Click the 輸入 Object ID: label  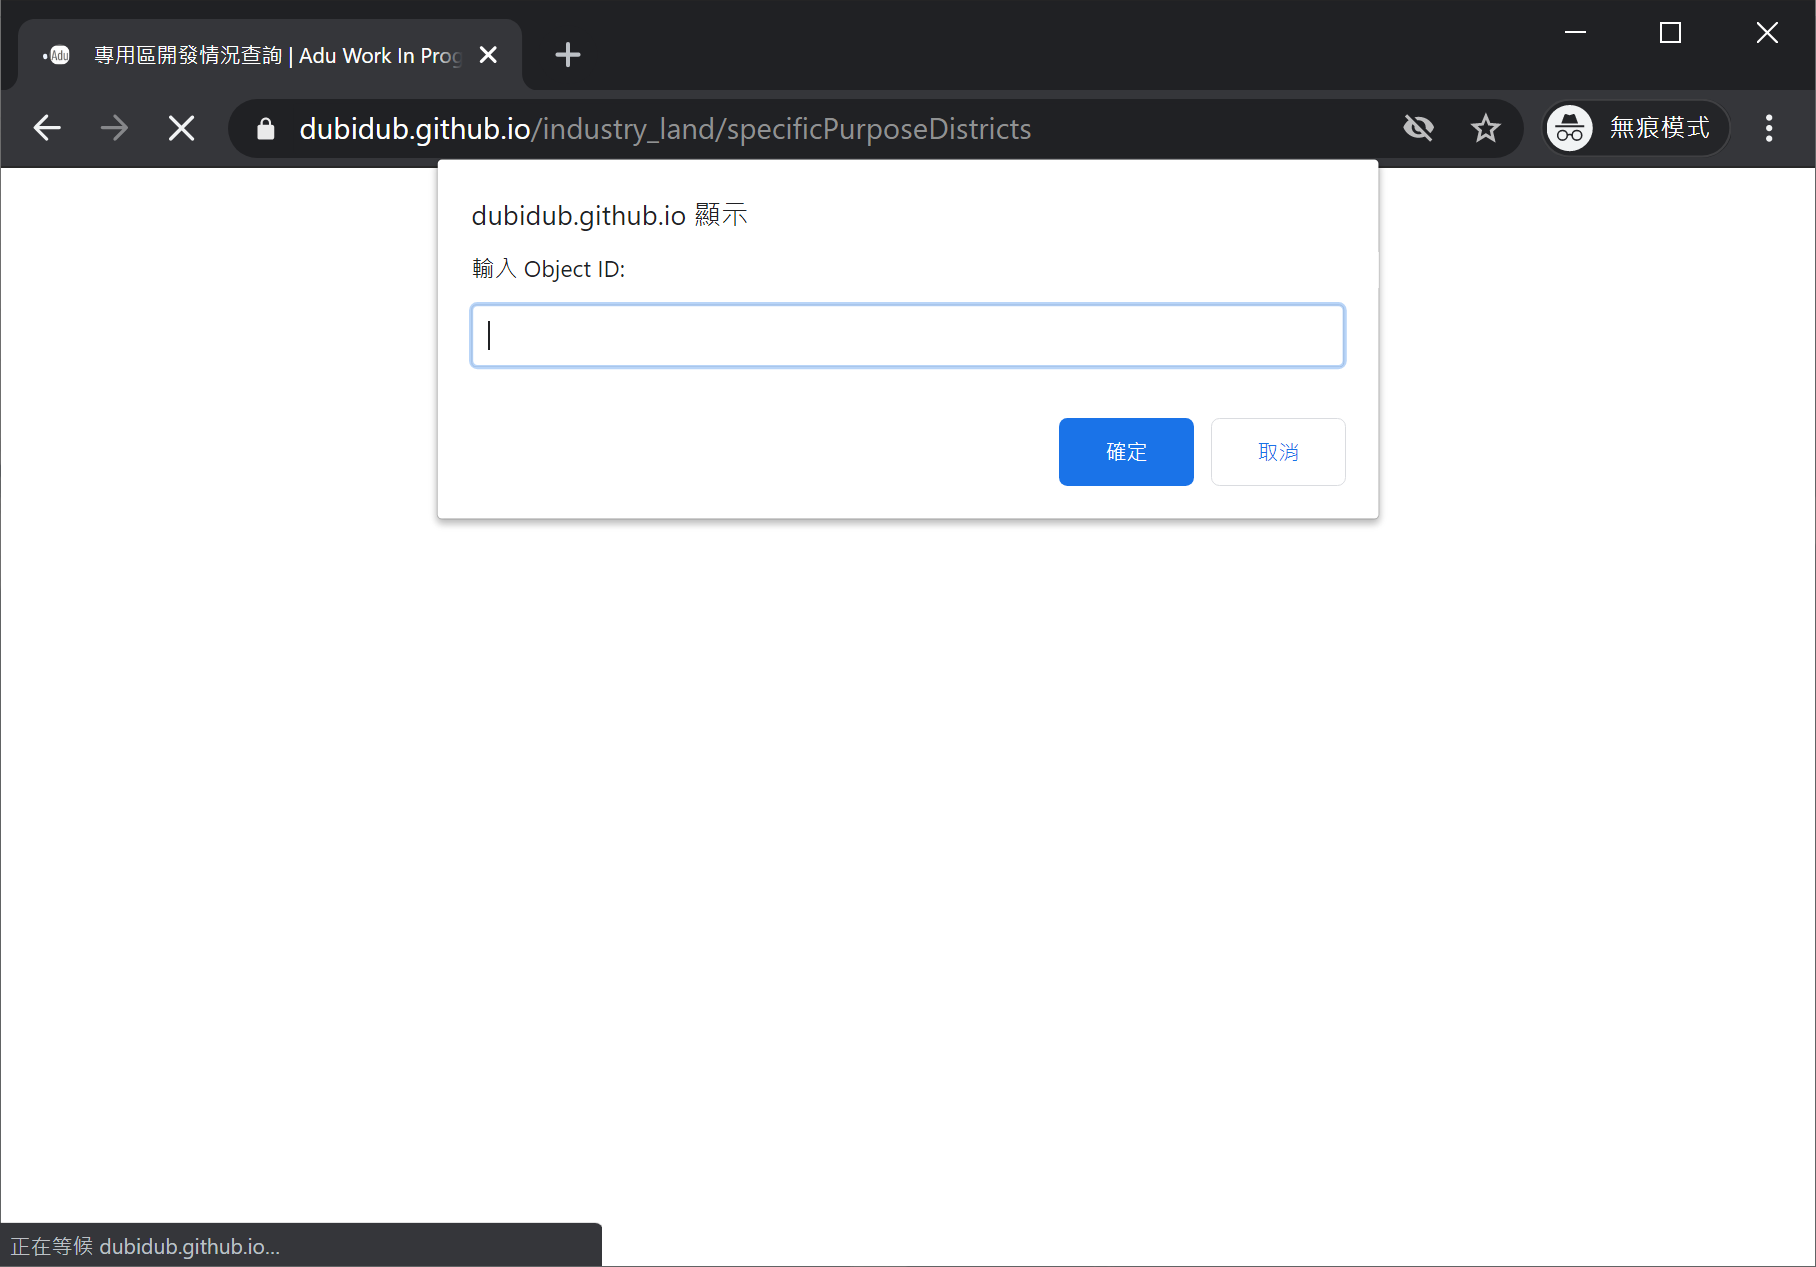click(x=548, y=269)
